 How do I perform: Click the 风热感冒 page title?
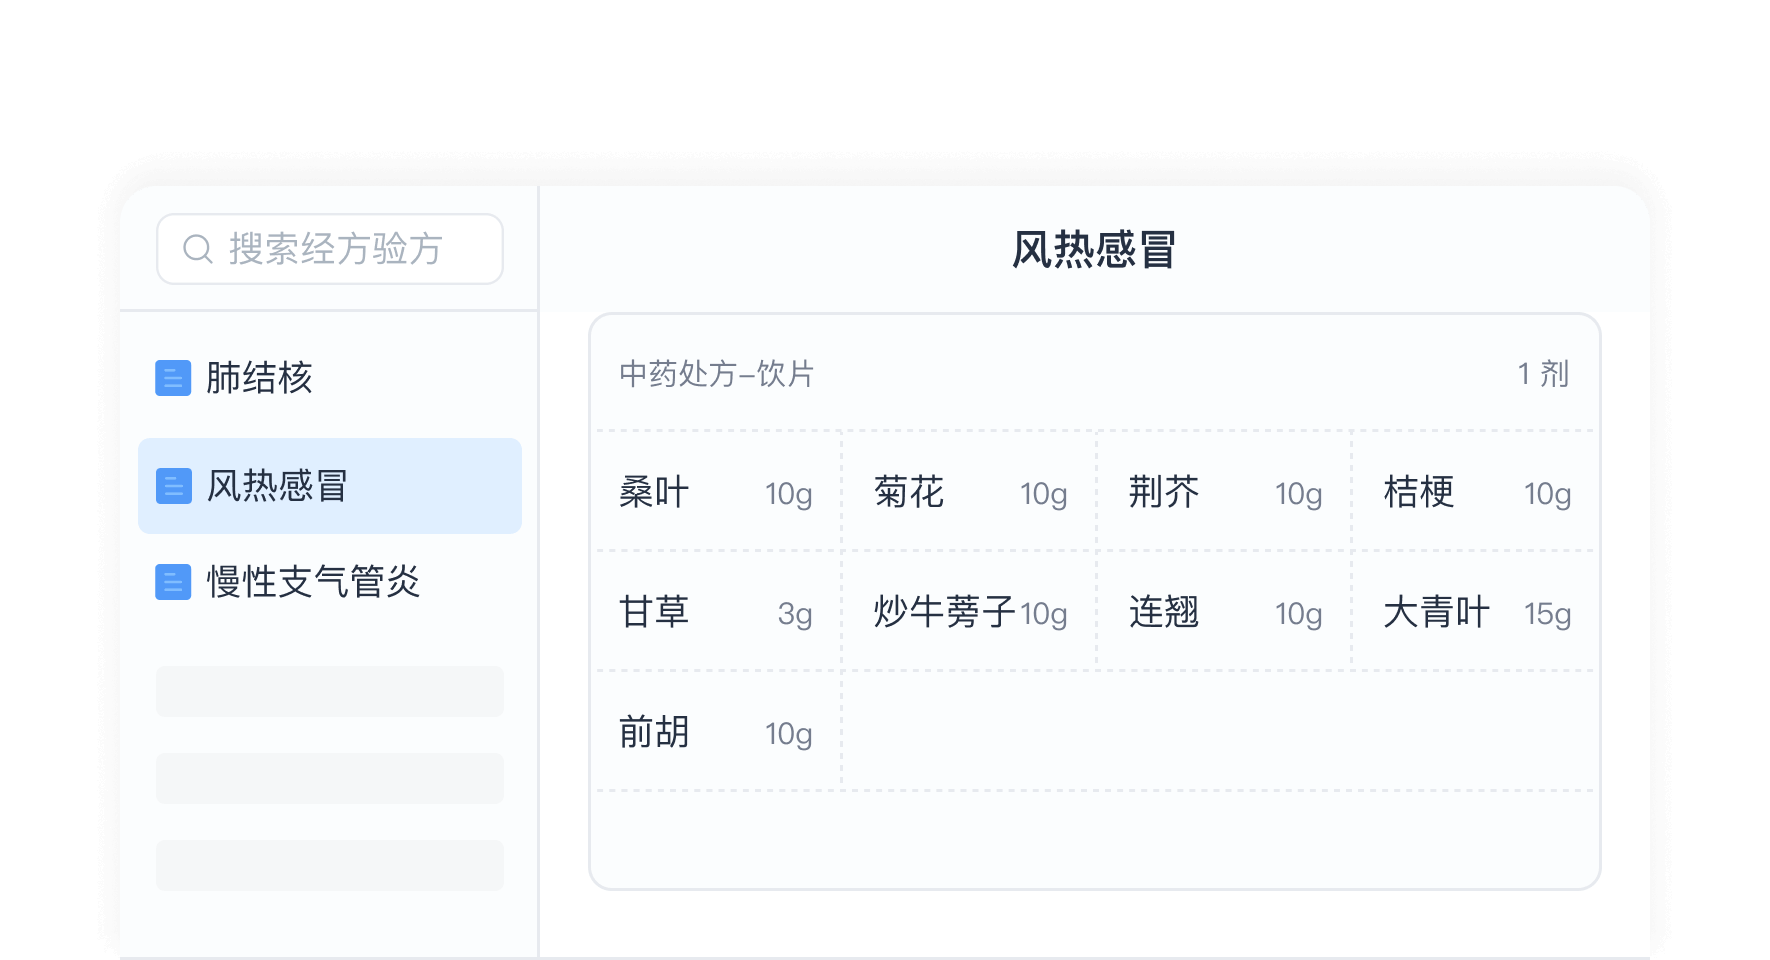pyautogui.click(x=1092, y=249)
